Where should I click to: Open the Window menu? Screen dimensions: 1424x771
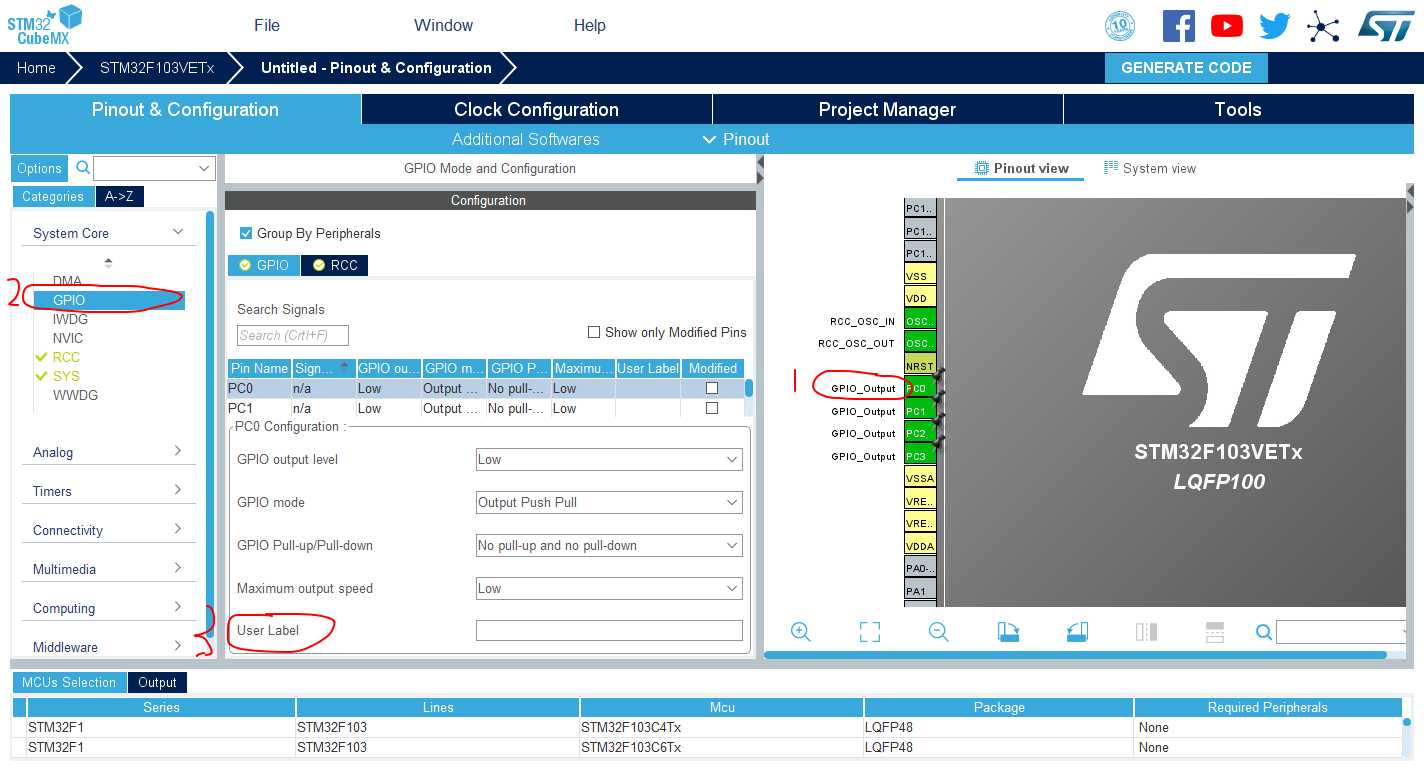click(443, 25)
